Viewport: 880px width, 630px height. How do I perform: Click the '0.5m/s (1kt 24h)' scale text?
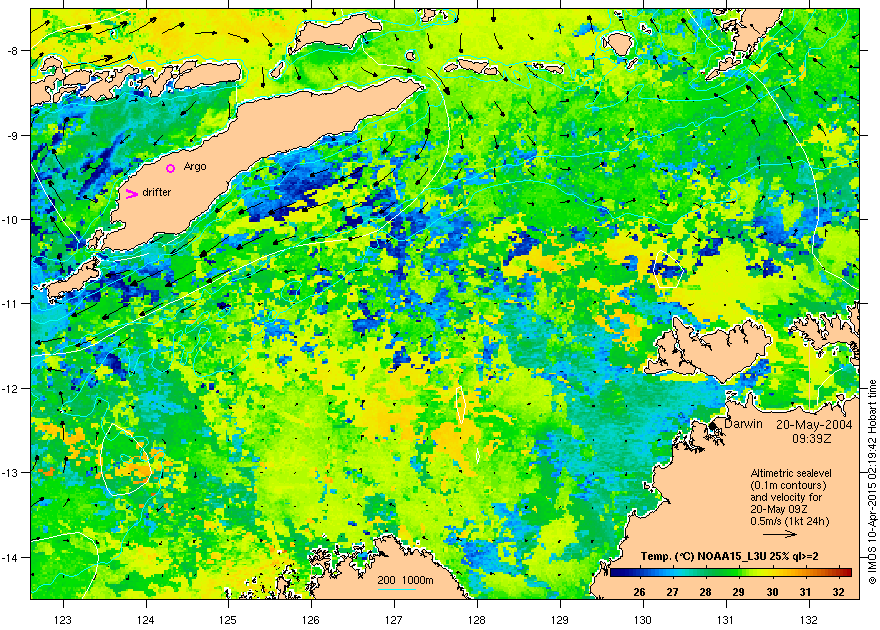pyautogui.click(x=790, y=521)
